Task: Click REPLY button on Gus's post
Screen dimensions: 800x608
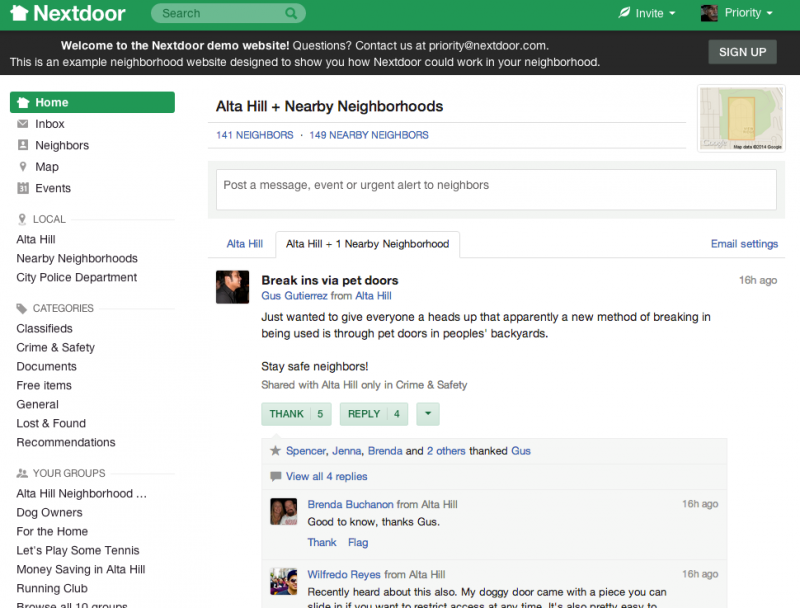Action: click(x=374, y=414)
